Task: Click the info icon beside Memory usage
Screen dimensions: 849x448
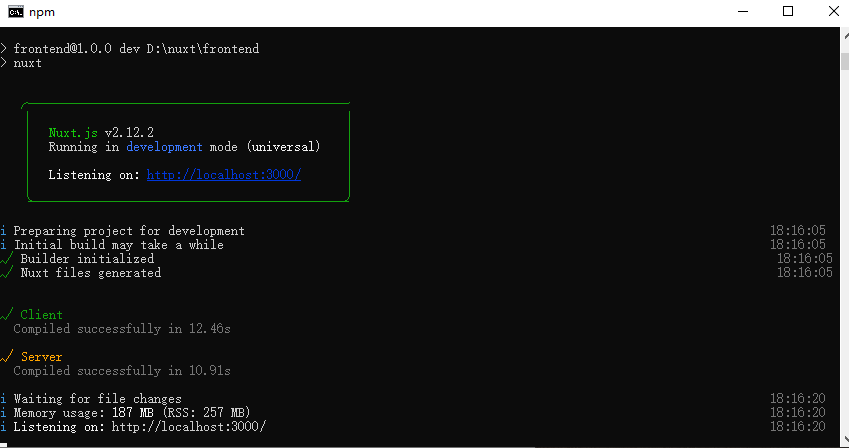Action: (x=3, y=413)
